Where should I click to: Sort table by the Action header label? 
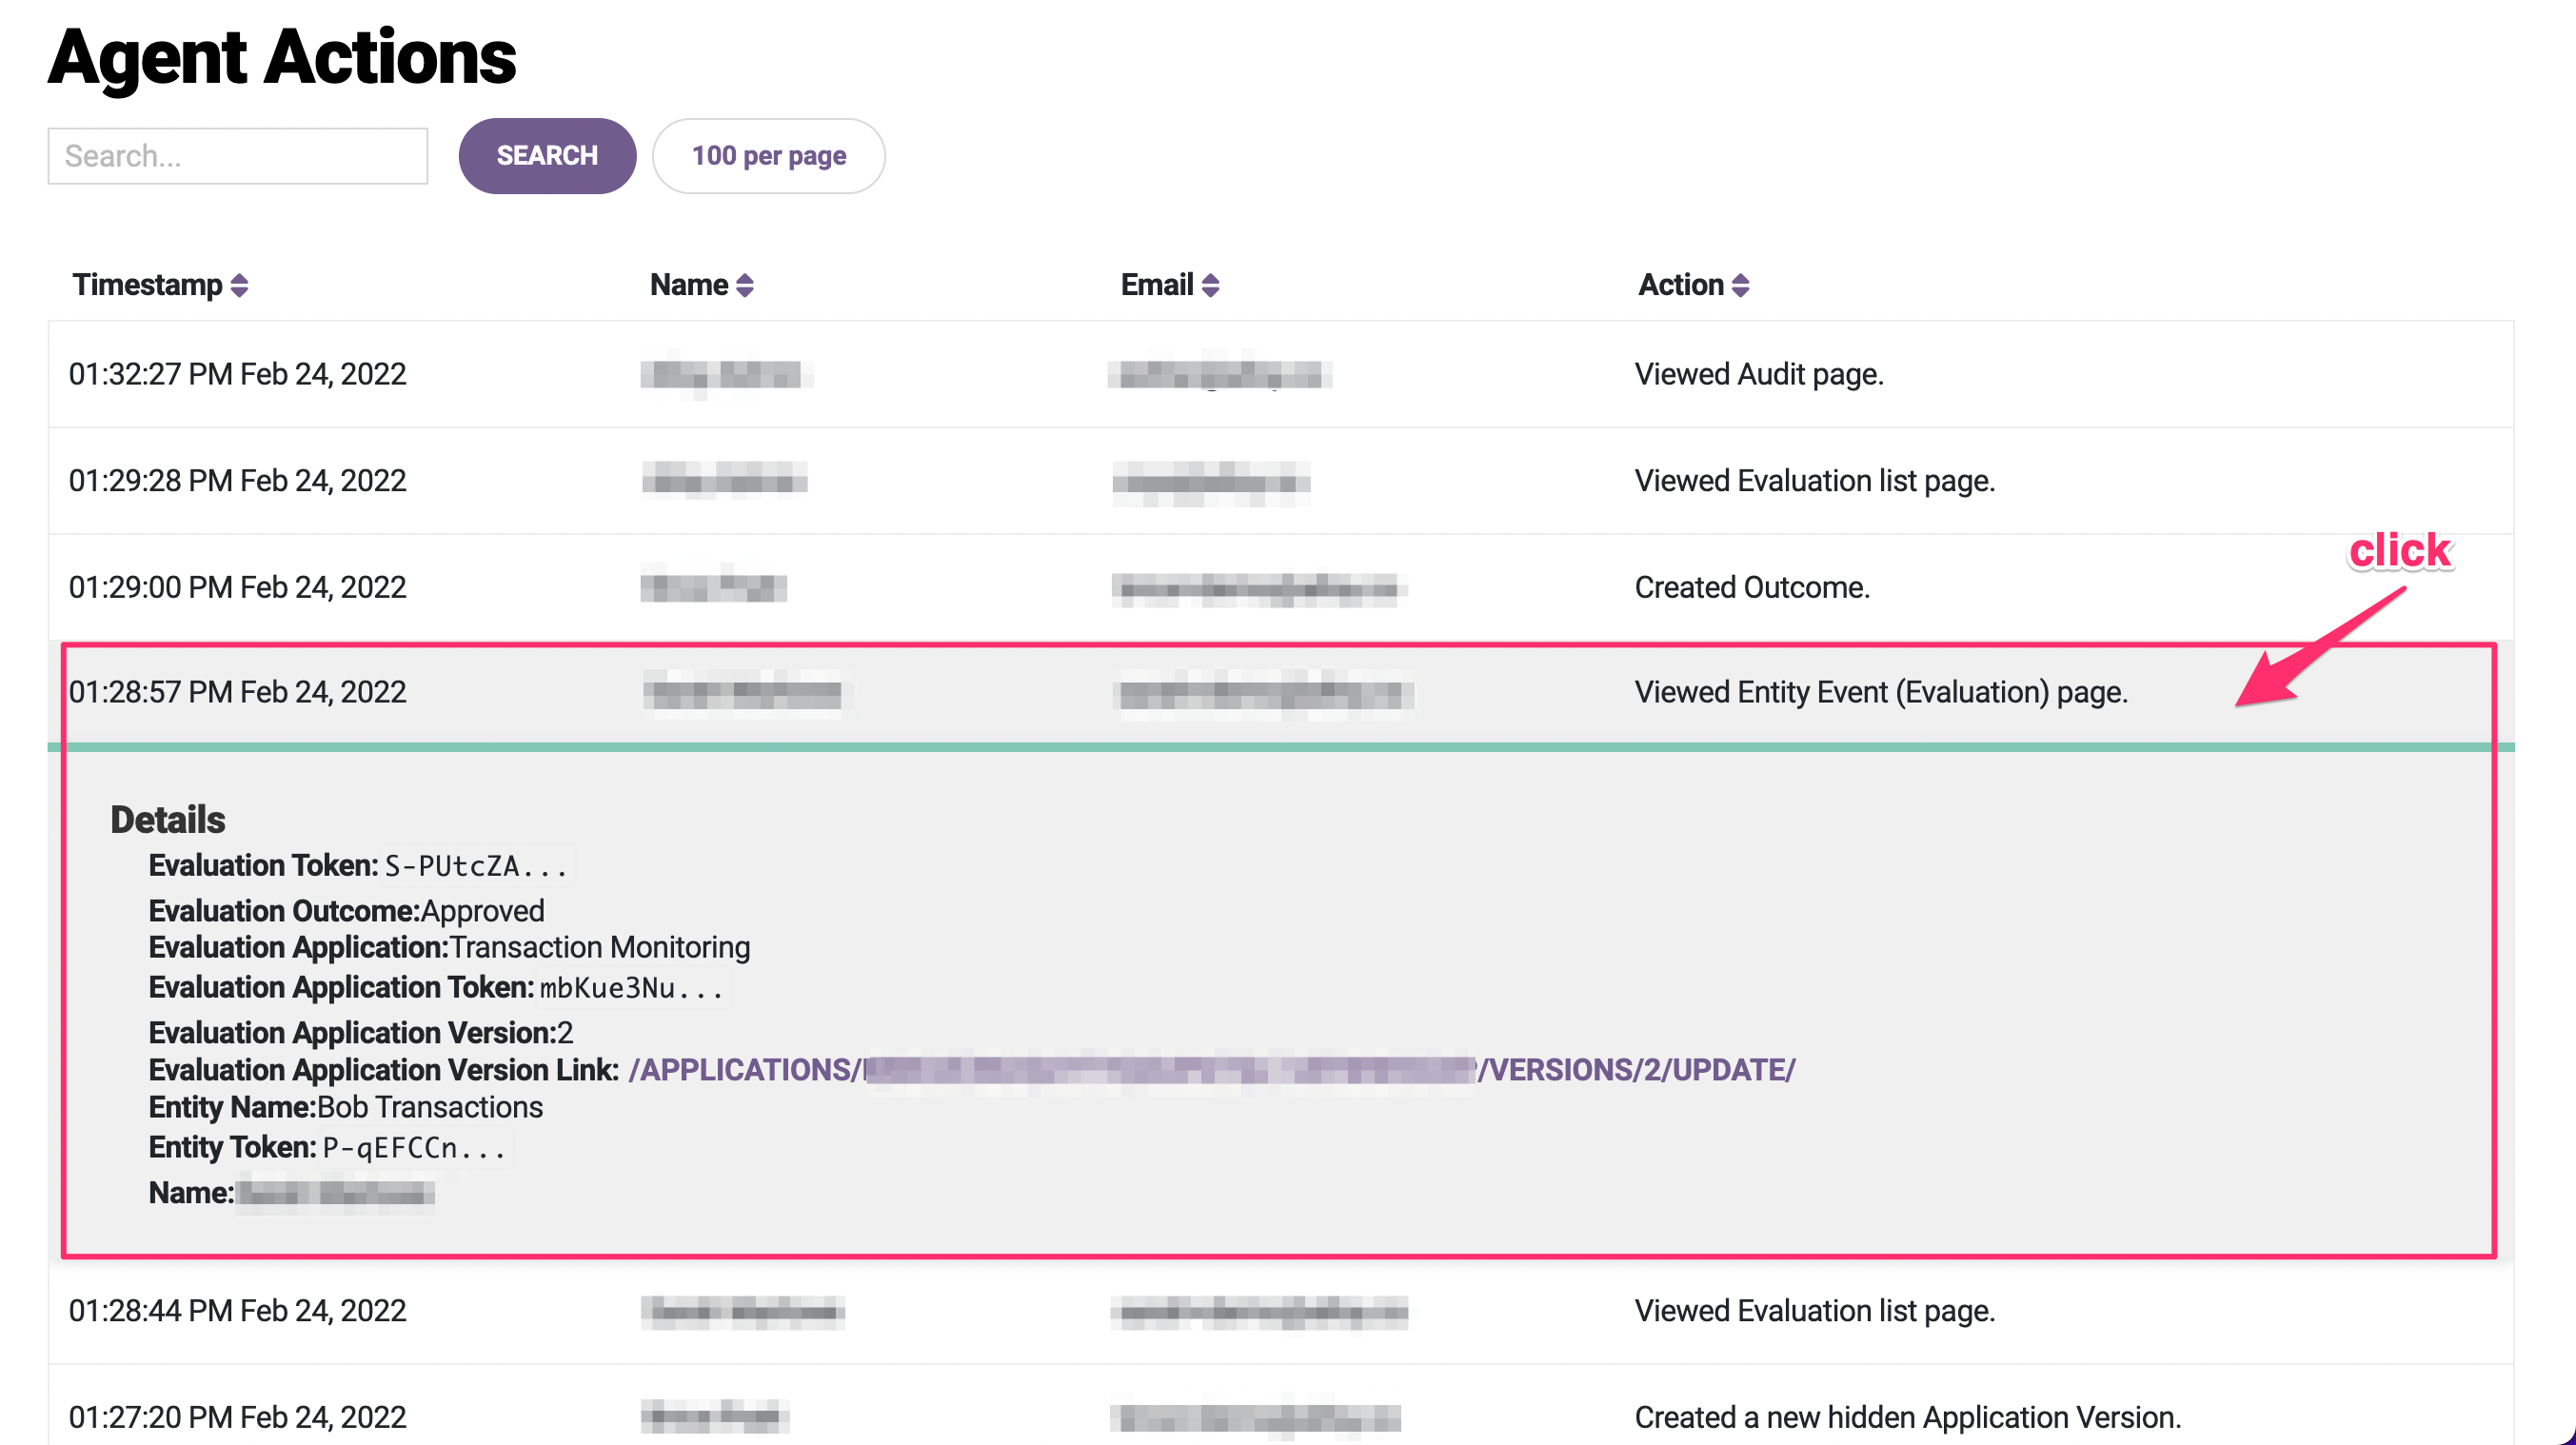coord(1680,286)
